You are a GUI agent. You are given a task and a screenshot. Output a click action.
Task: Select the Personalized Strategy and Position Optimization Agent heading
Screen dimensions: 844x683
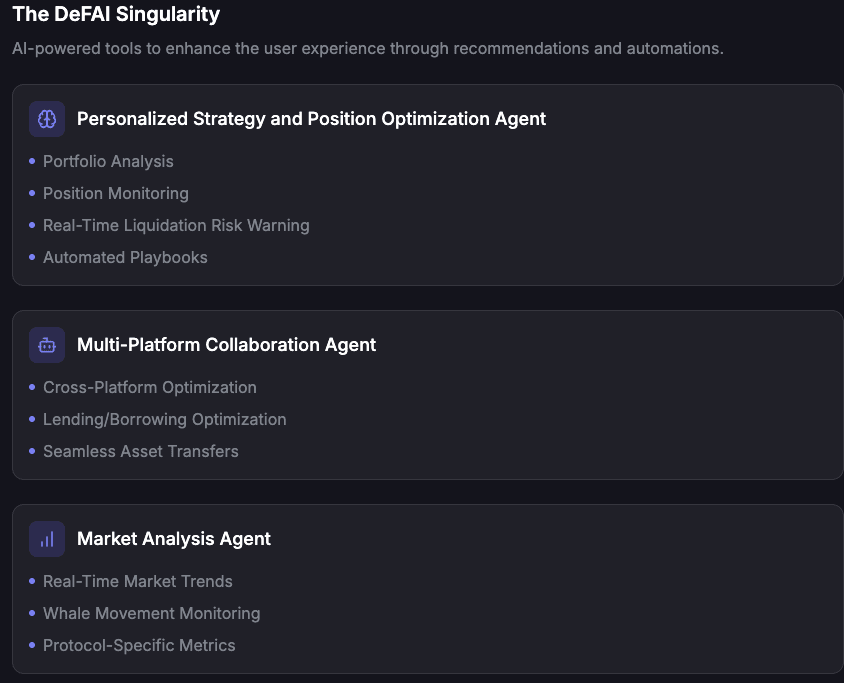tap(311, 119)
